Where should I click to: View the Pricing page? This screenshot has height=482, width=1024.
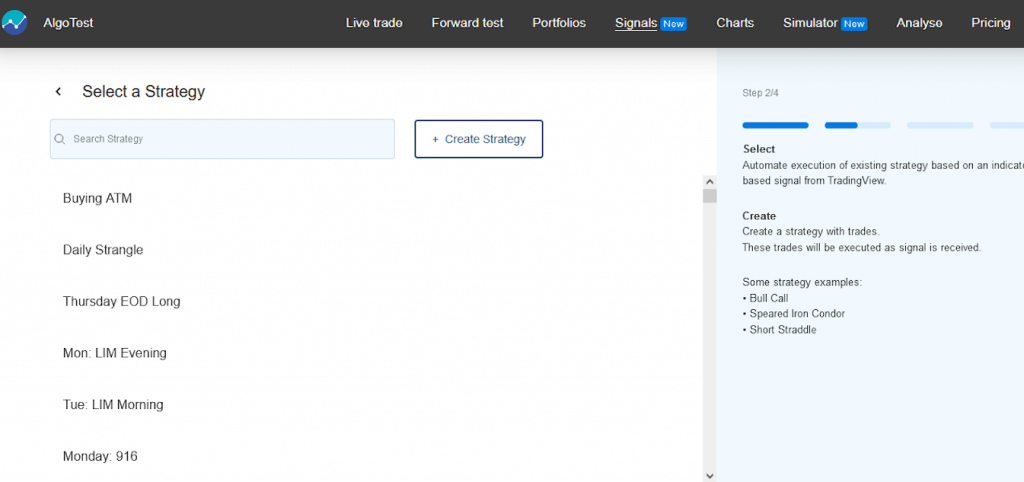point(990,23)
